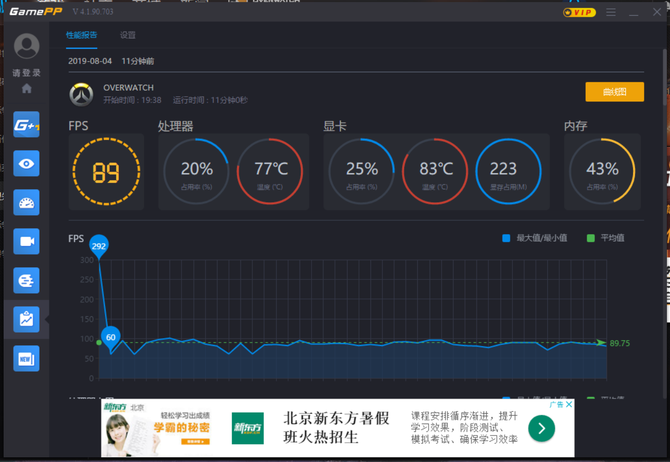Toggle the 最大值/最小值 legend entry
Screen dimensions: 670x462
(535, 238)
